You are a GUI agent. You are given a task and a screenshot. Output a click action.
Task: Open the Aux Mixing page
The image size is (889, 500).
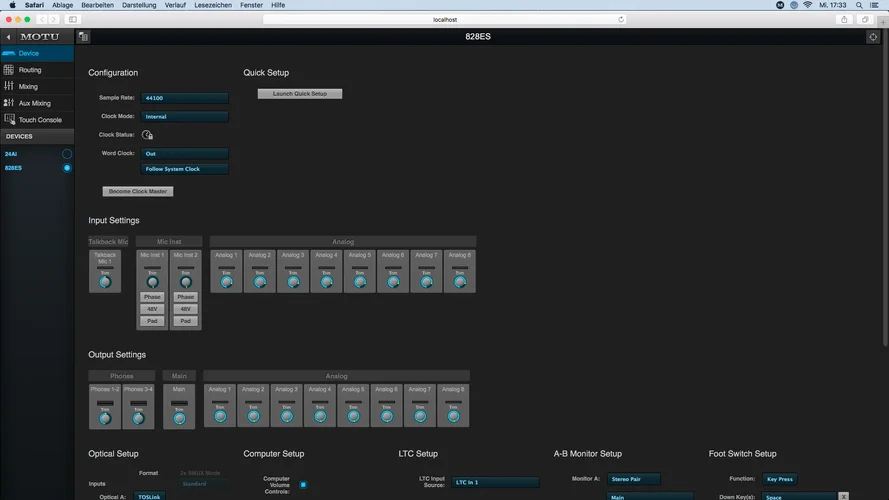(34, 103)
